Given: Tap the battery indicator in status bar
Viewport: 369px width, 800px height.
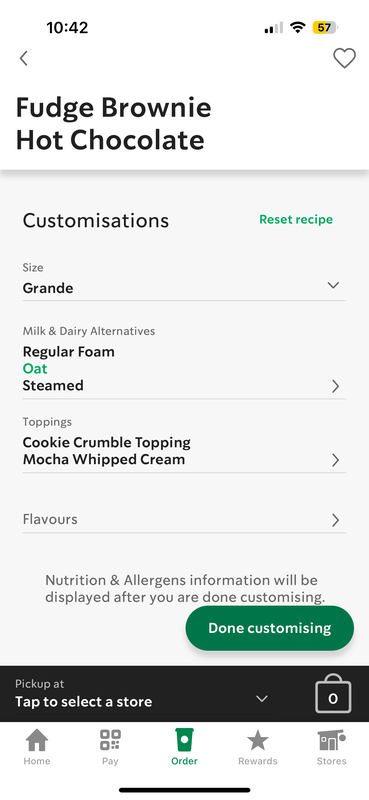Looking at the screenshot, I should tap(325, 28).
